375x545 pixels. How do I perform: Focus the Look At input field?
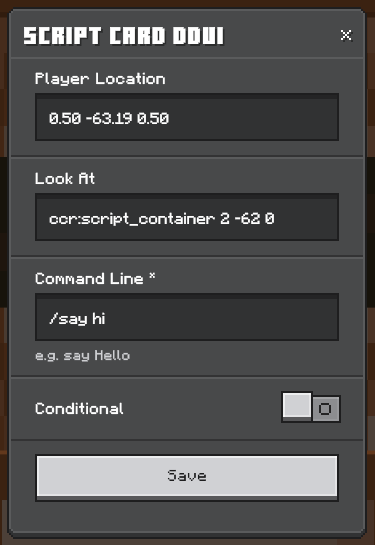point(187,217)
